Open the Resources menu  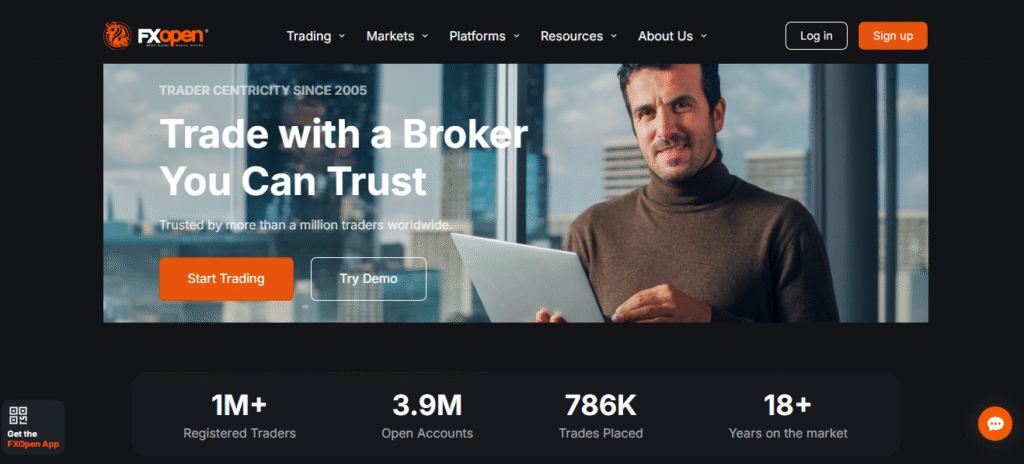pyautogui.click(x=579, y=36)
